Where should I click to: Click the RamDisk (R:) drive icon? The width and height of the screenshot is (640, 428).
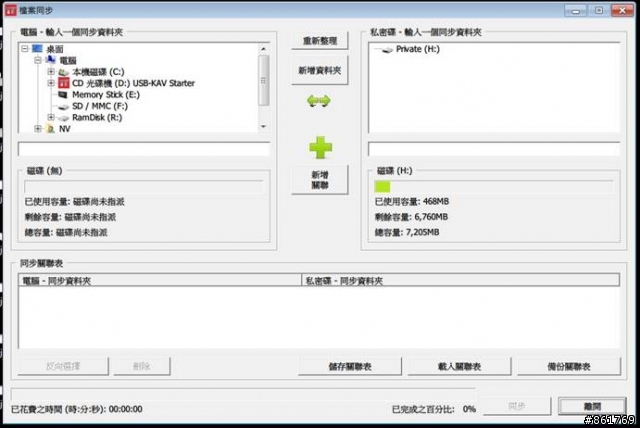63,118
